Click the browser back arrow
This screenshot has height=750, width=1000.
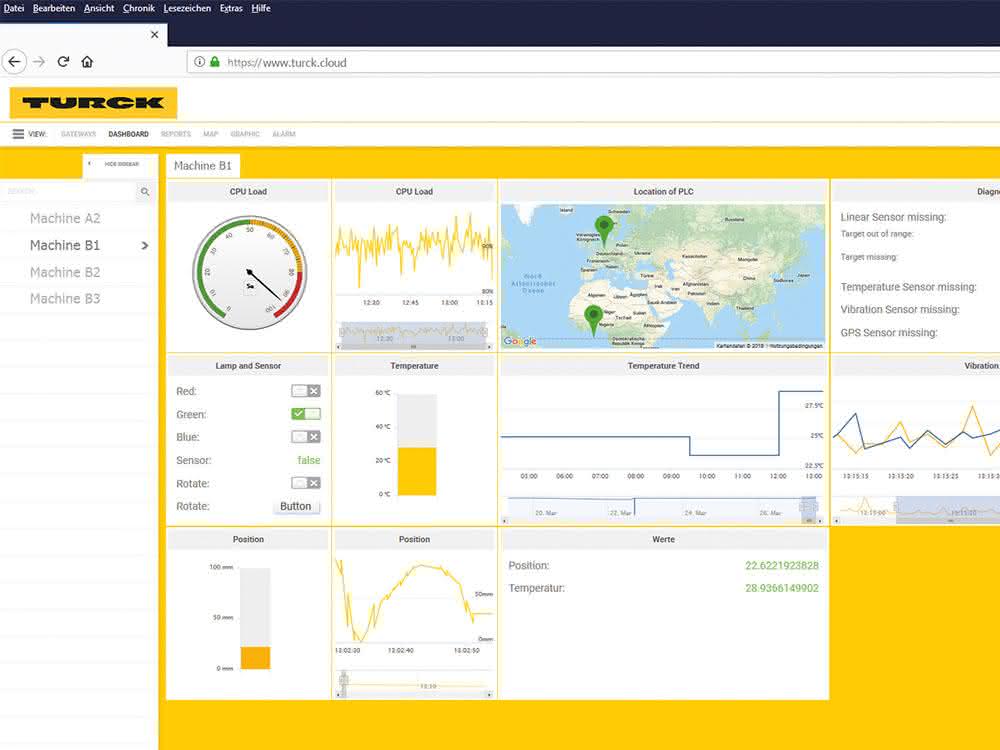pos(14,62)
